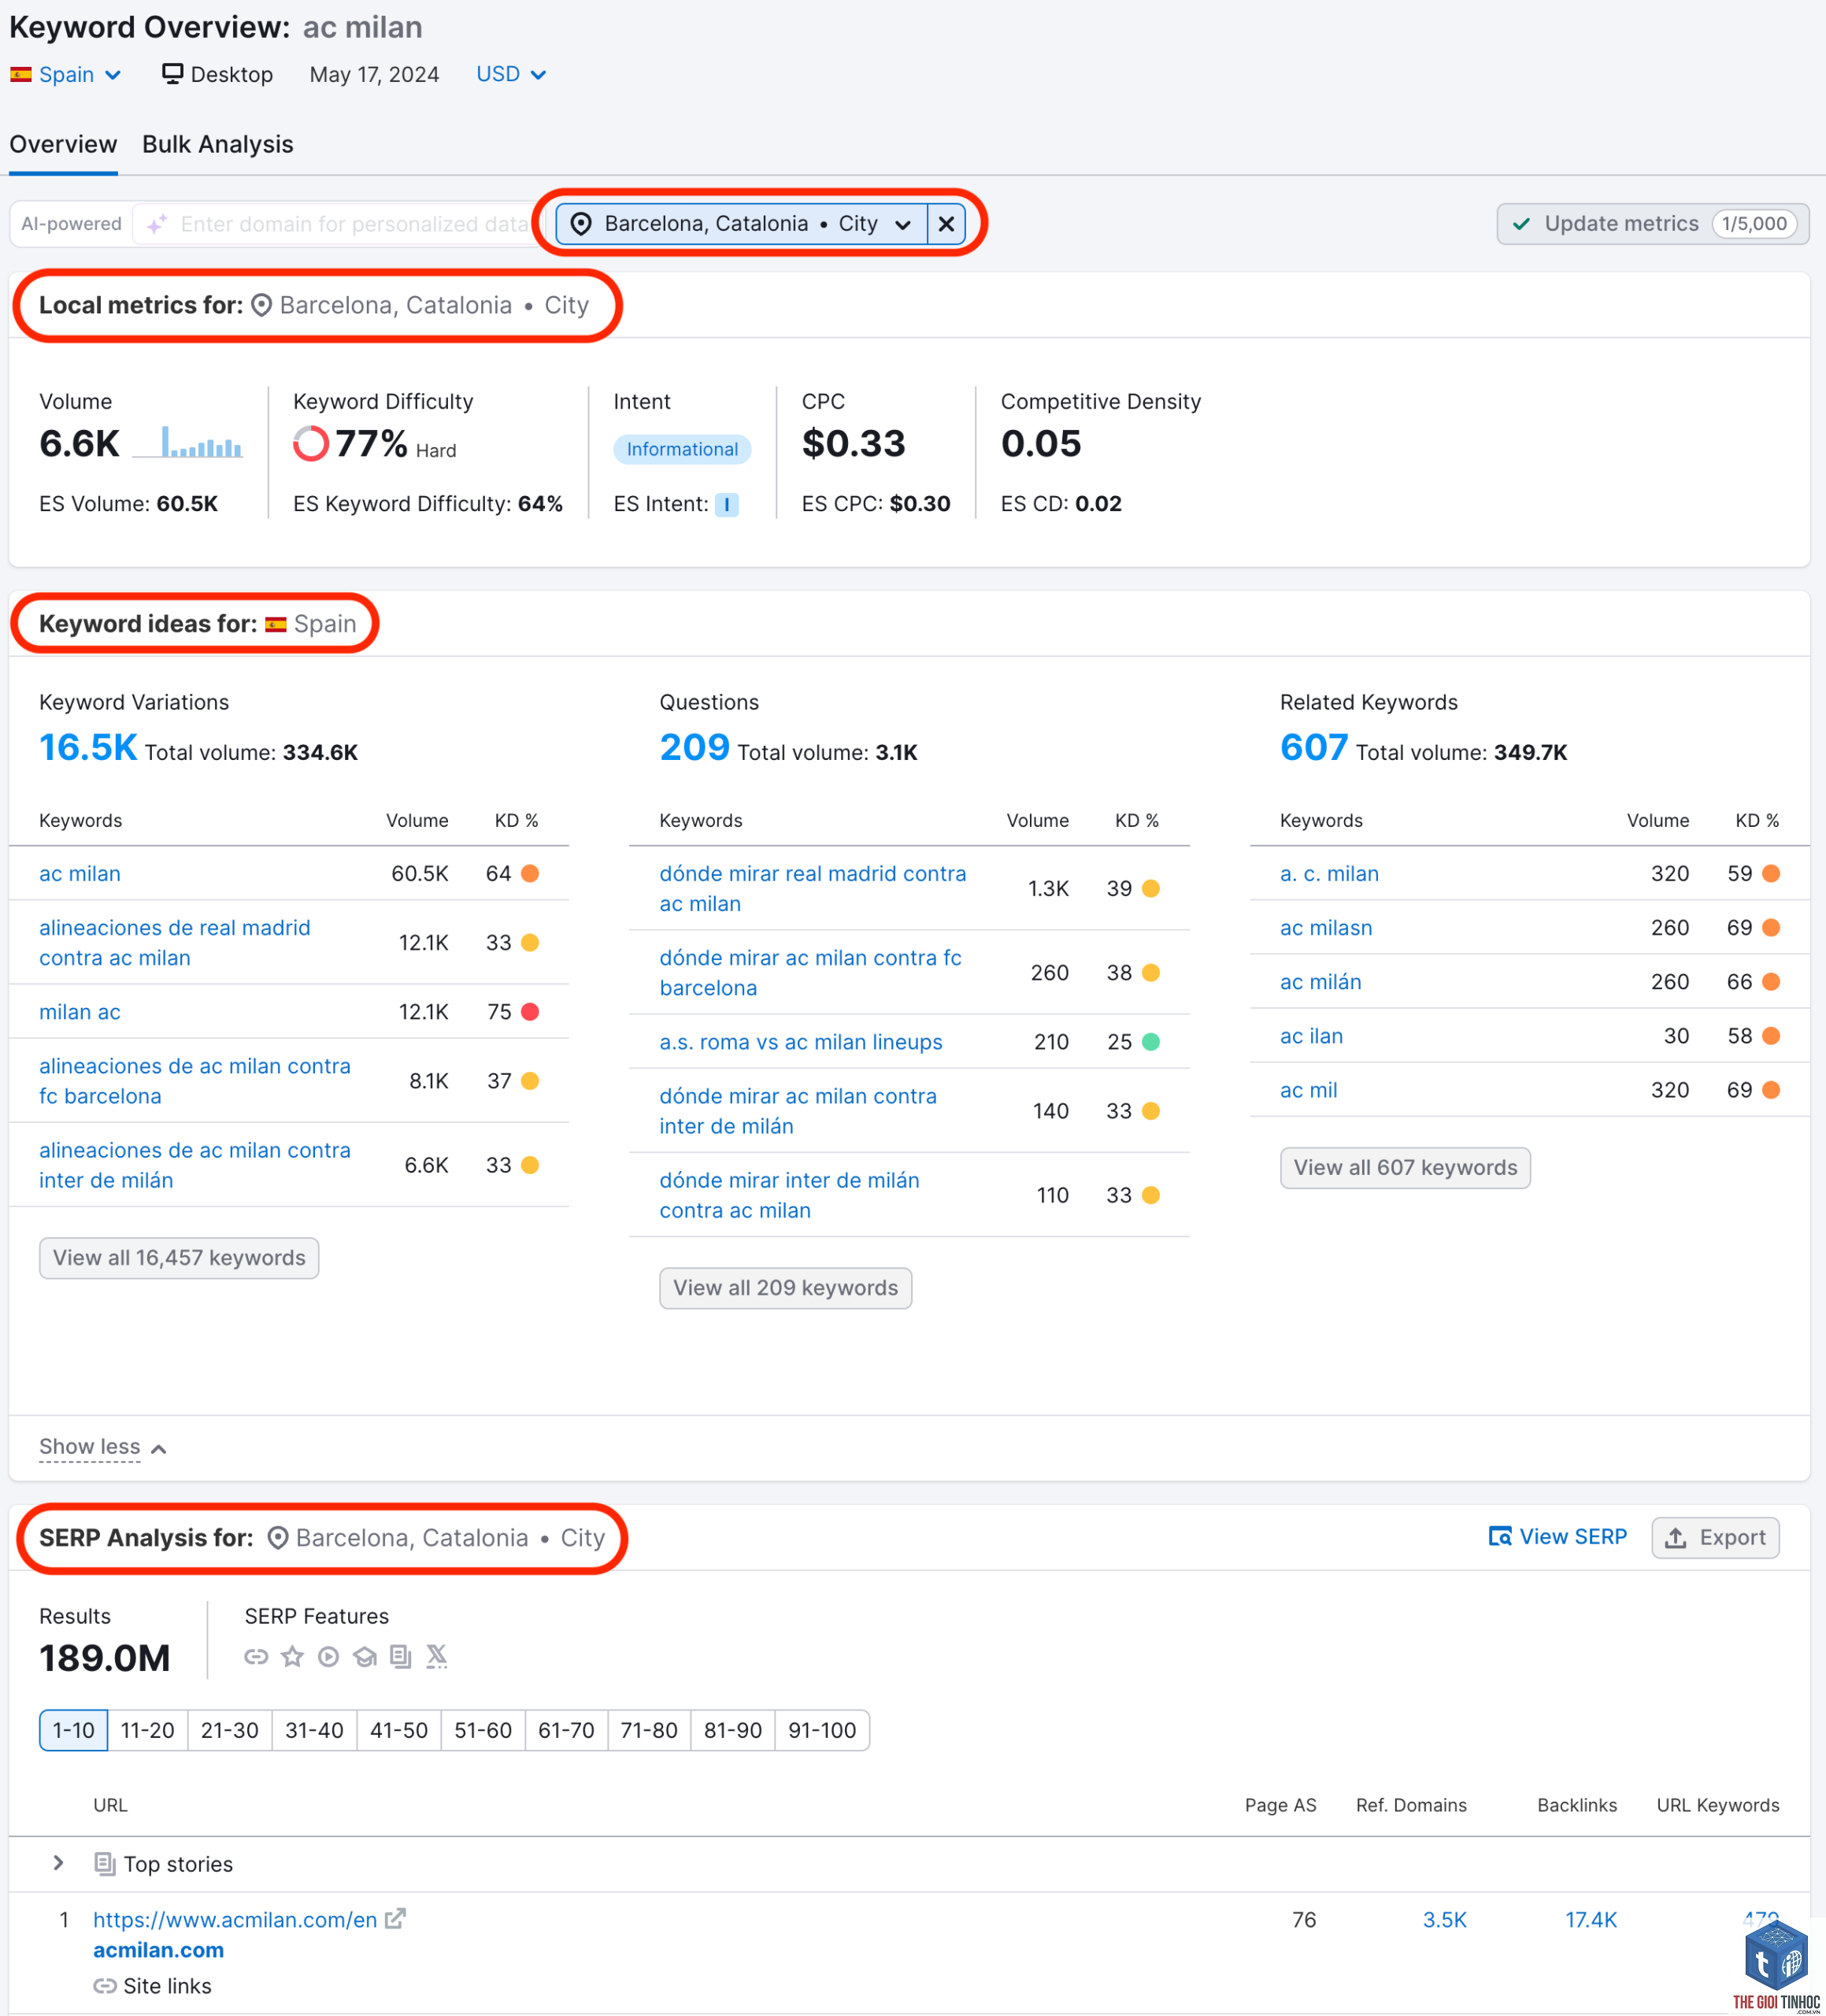Click the Site links SERP feature icon

point(256,1657)
